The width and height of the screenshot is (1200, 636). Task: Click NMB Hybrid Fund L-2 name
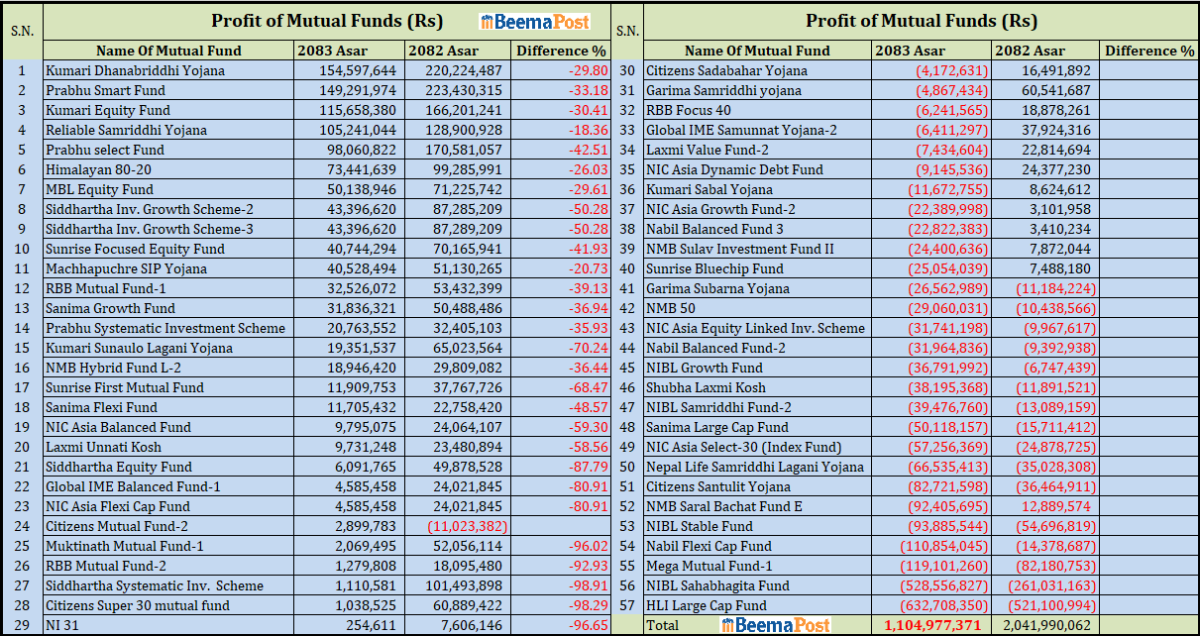point(114,368)
